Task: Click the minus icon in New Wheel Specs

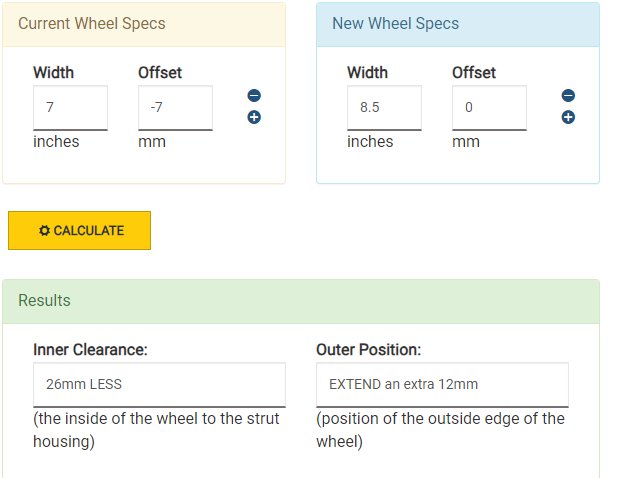Action: tap(568, 96)
